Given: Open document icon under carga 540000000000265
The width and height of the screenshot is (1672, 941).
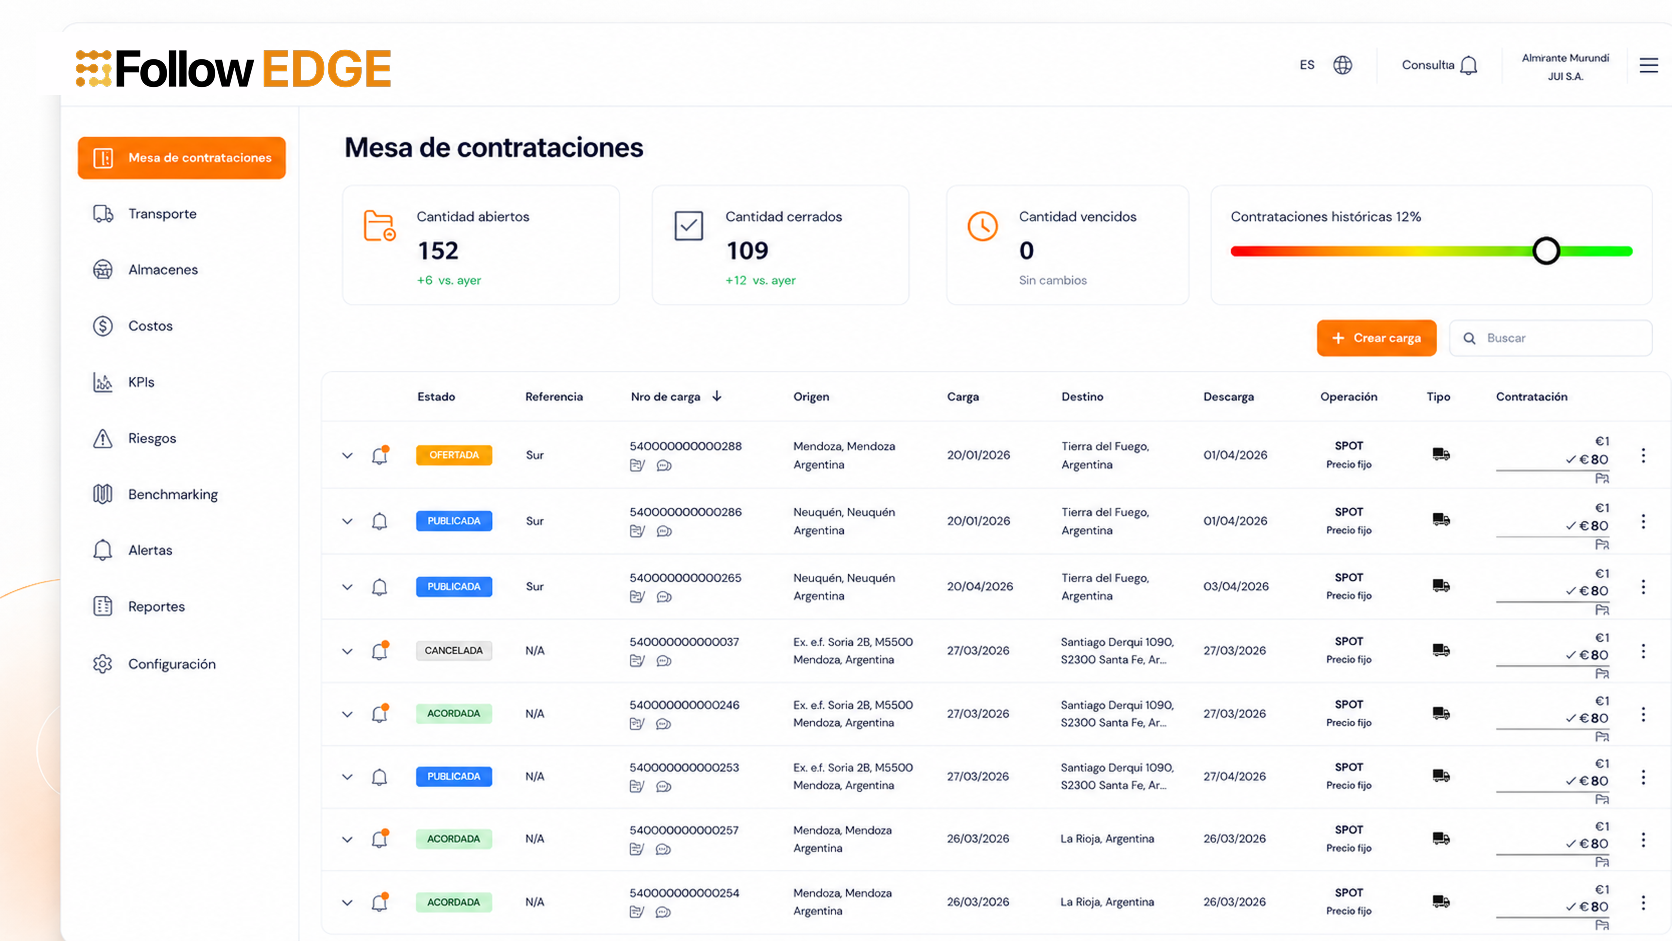Looking at the screenshot, I should click(x=637, y=597).
